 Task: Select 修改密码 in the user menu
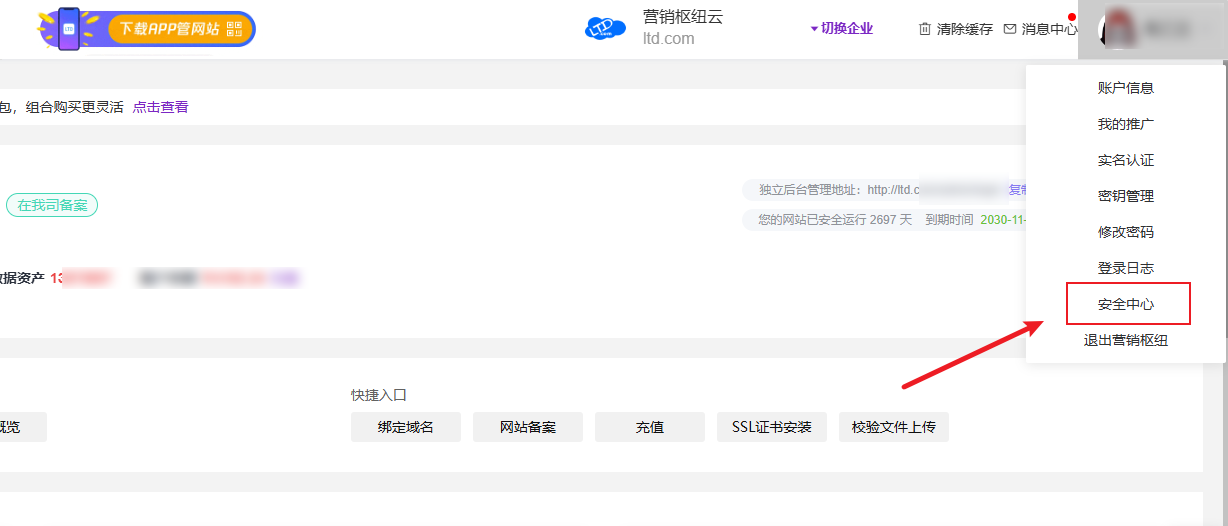[x=1125, y=232]
